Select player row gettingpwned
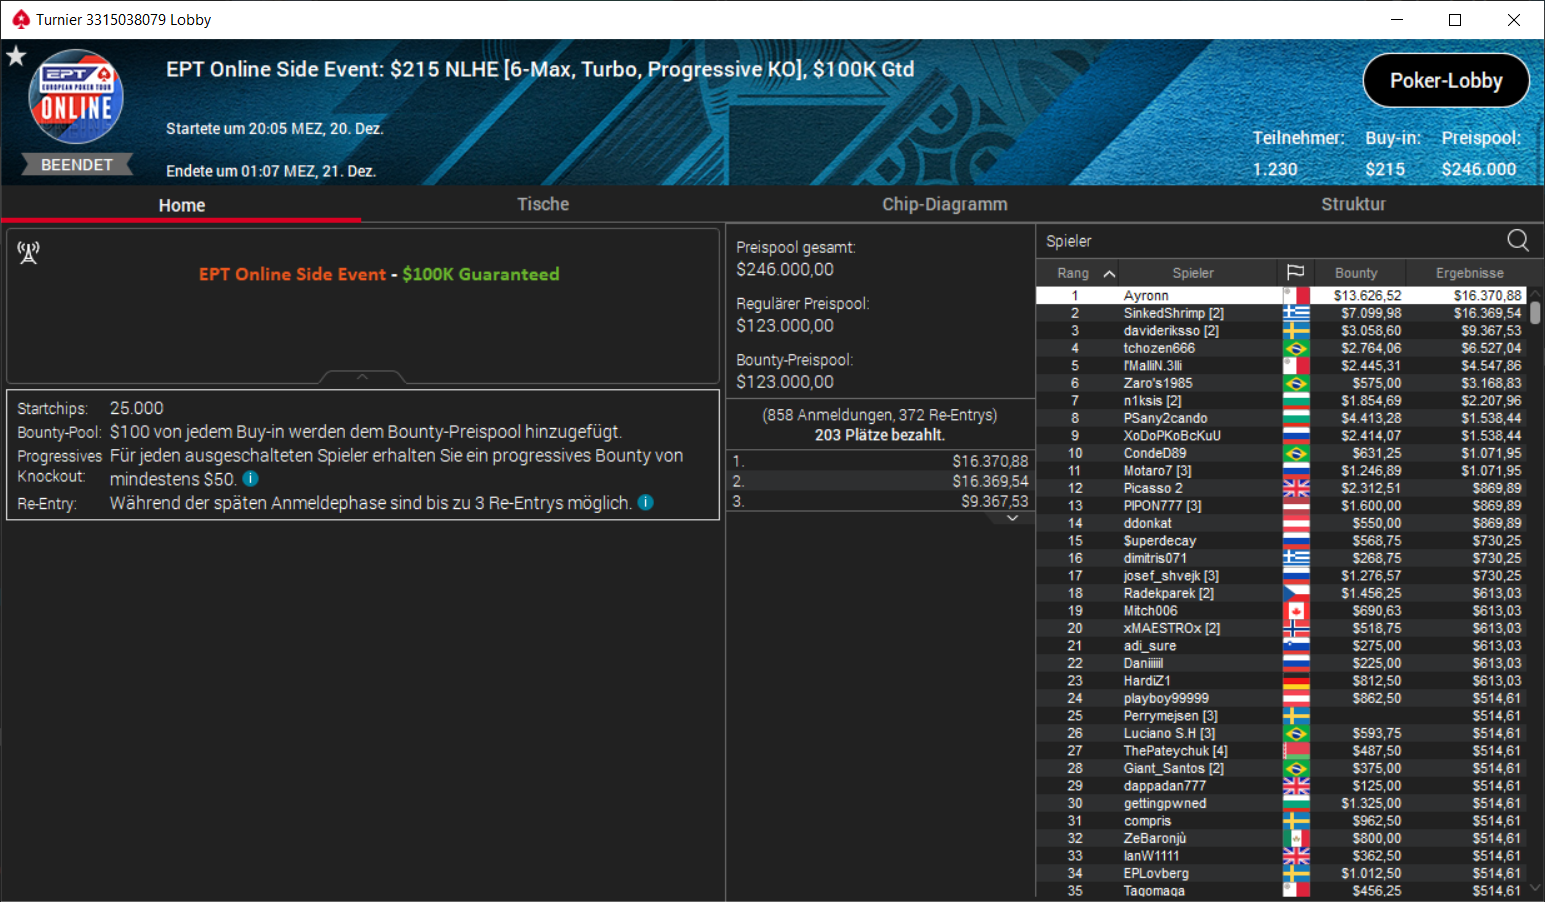Image resolution: width=1545 pixels, height=902 pixels. click(x=1282, y=803)
